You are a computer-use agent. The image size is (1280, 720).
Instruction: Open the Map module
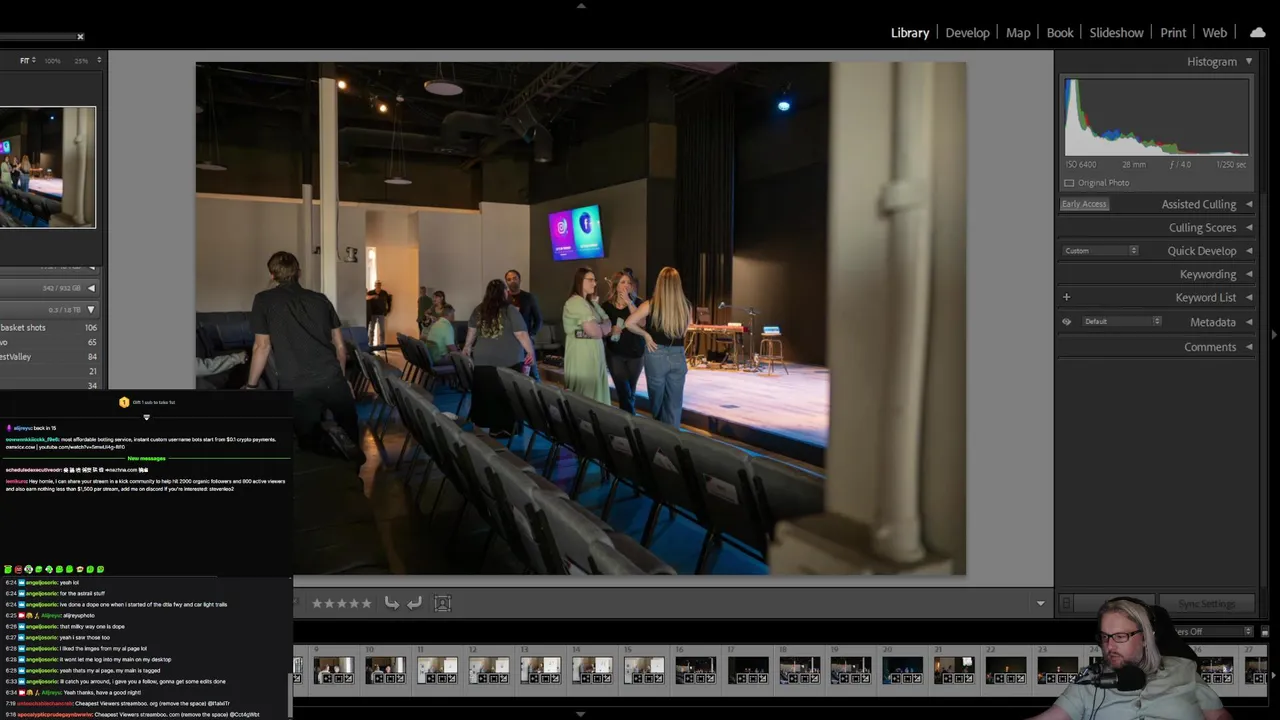click(x=1018, y=33)
